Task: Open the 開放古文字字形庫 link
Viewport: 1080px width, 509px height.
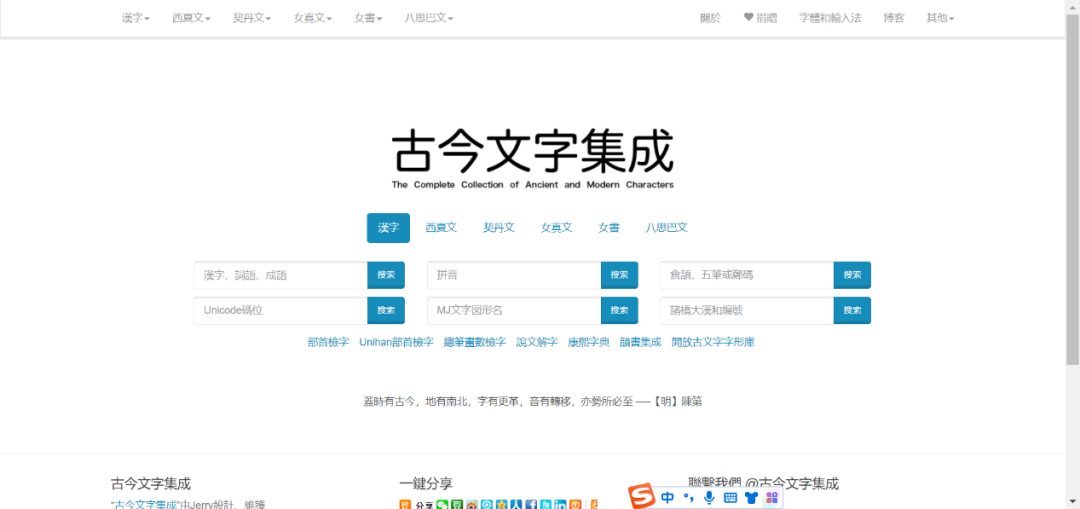Action: (713, 342)
